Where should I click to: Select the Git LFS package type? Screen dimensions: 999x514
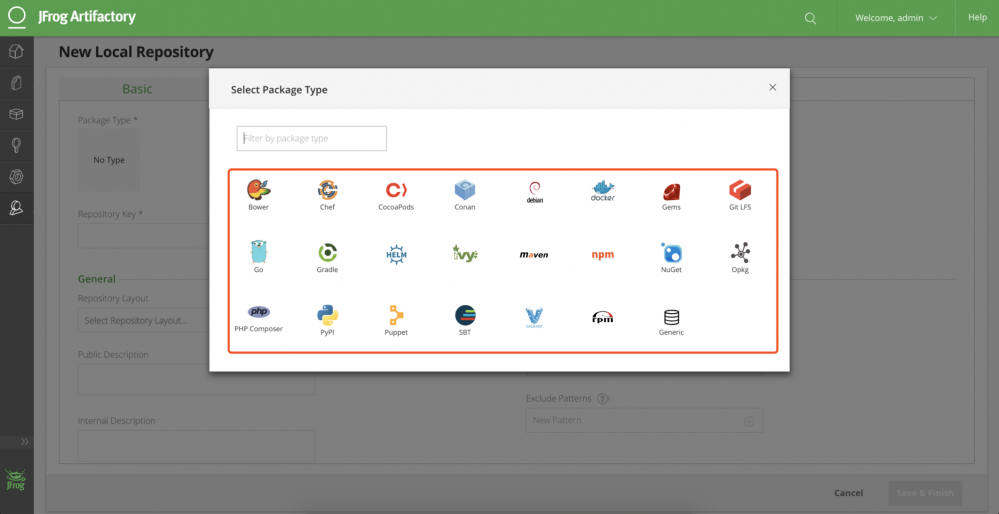pos(740,195)
